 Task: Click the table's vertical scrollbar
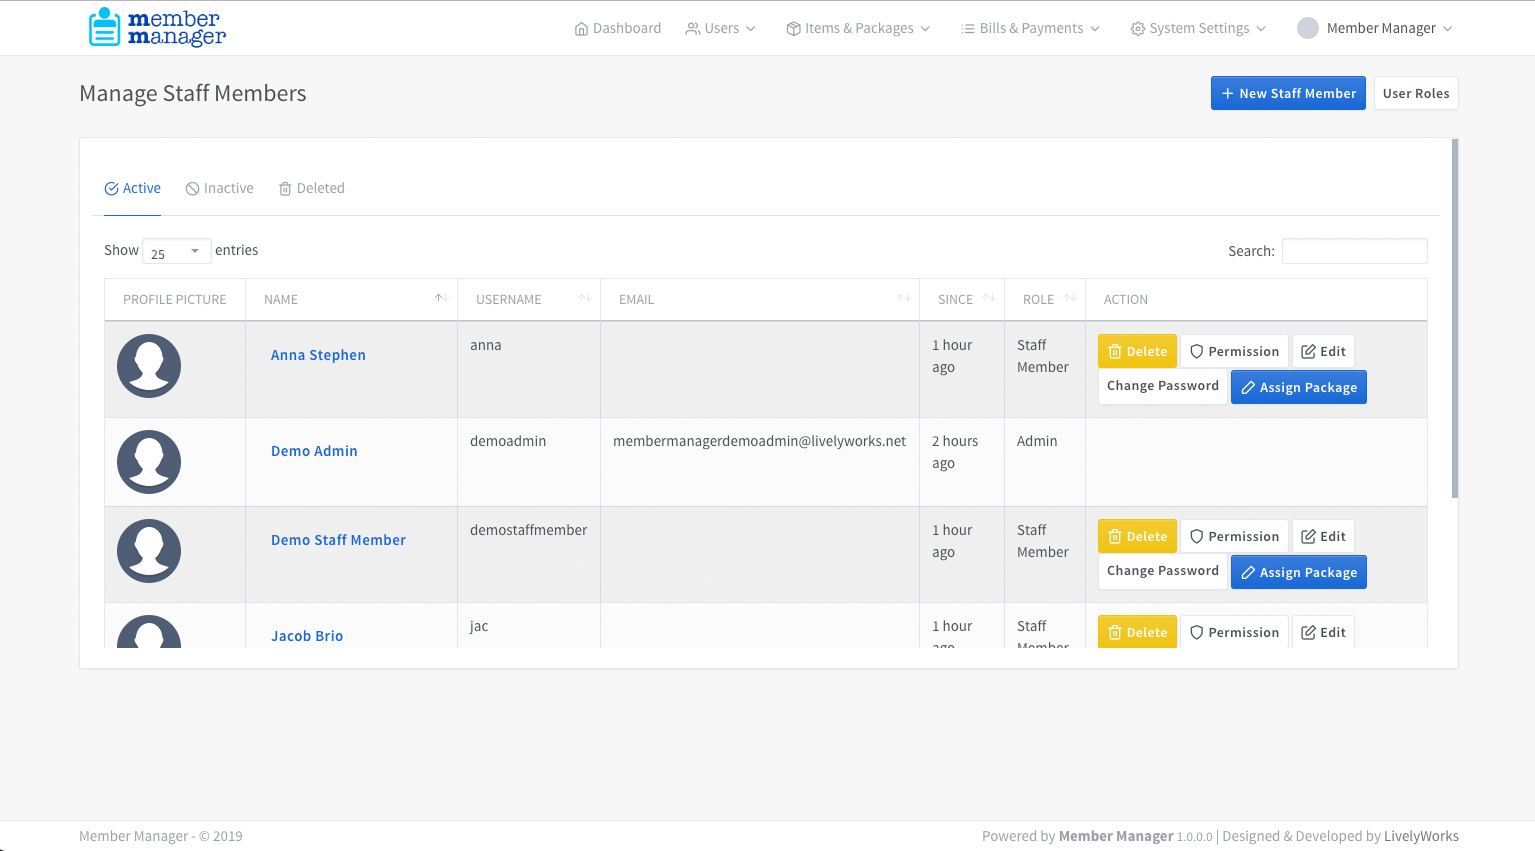click(1455, 319)
